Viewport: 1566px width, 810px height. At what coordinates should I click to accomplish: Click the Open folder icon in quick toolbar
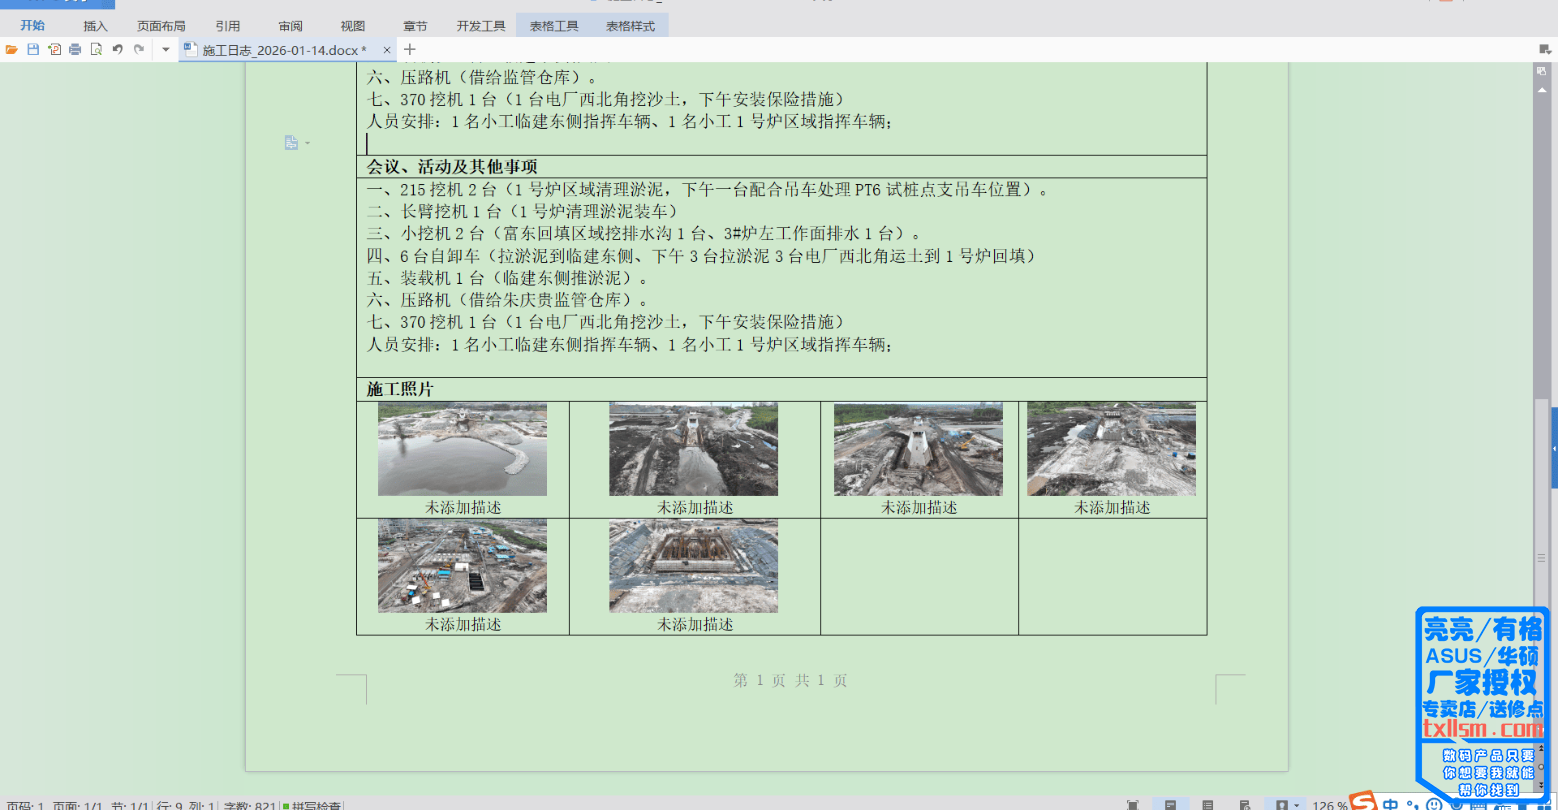pyautogui.click(x=12, y=49)
